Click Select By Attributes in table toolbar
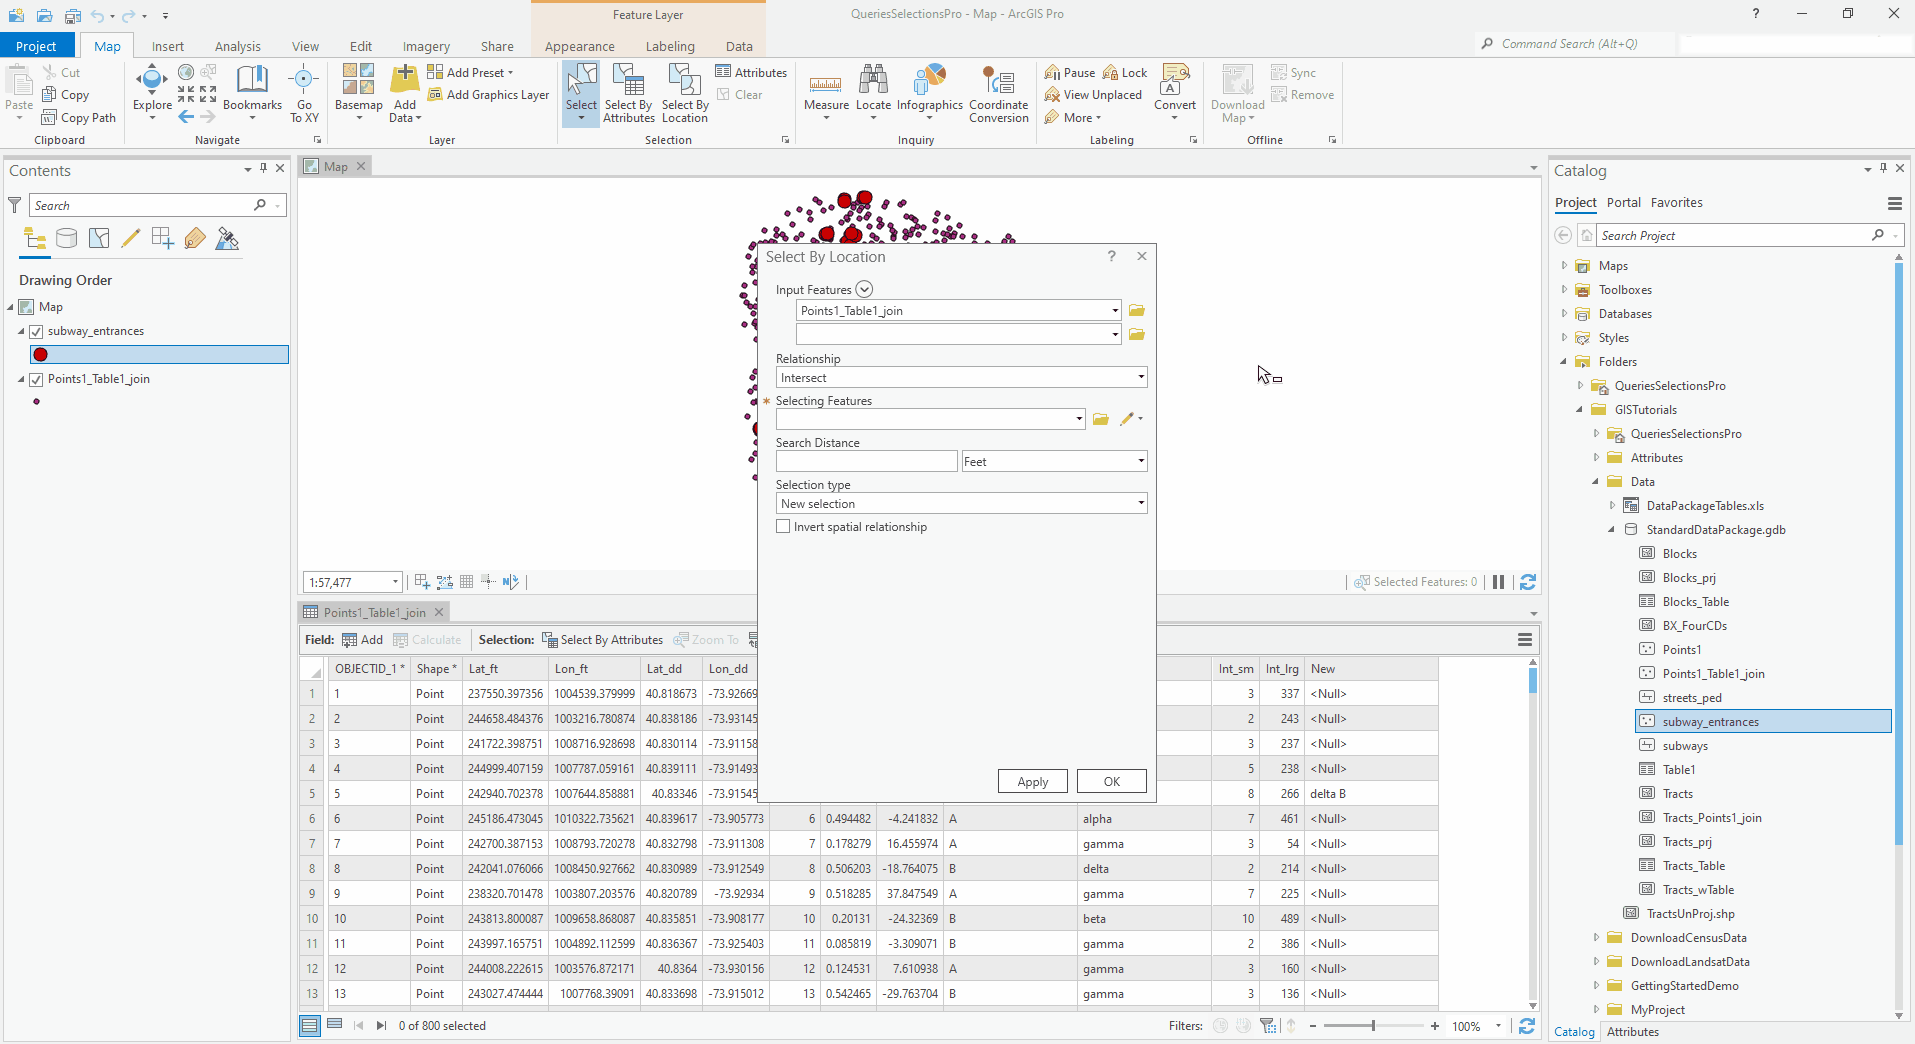Screen dimensions: 1915x1044 tap(602, 640)
